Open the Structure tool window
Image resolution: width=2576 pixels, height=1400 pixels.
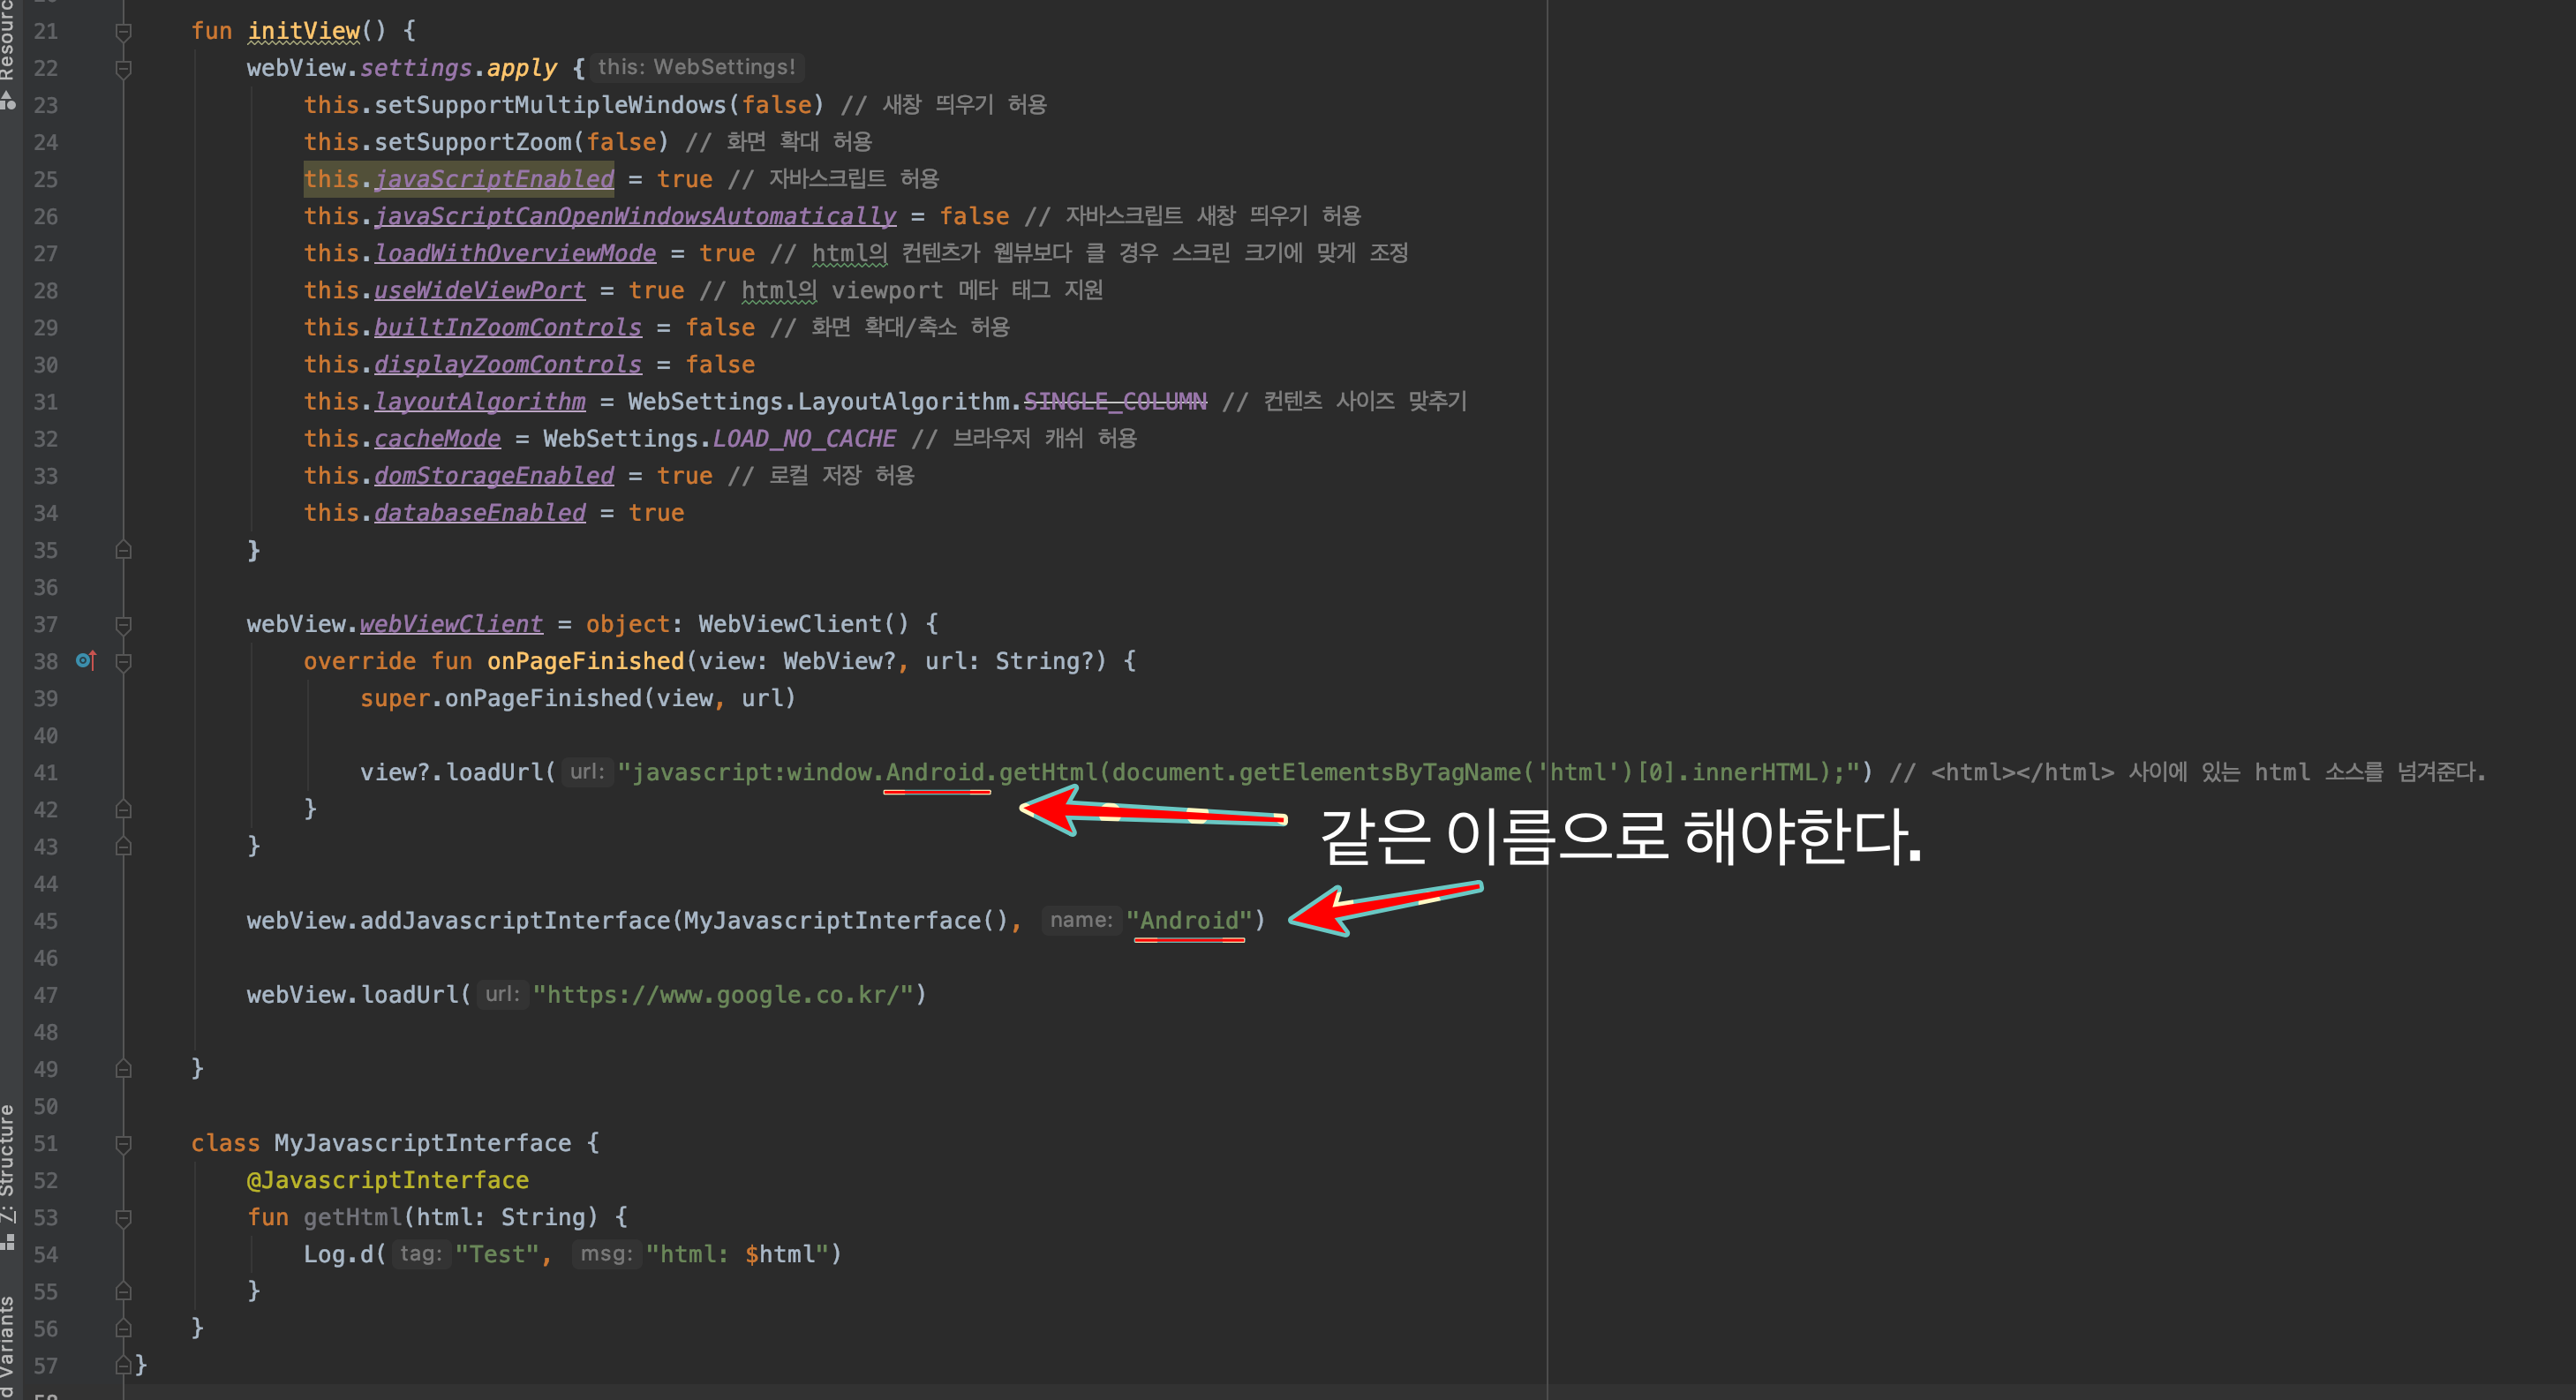coord(8,1160)
